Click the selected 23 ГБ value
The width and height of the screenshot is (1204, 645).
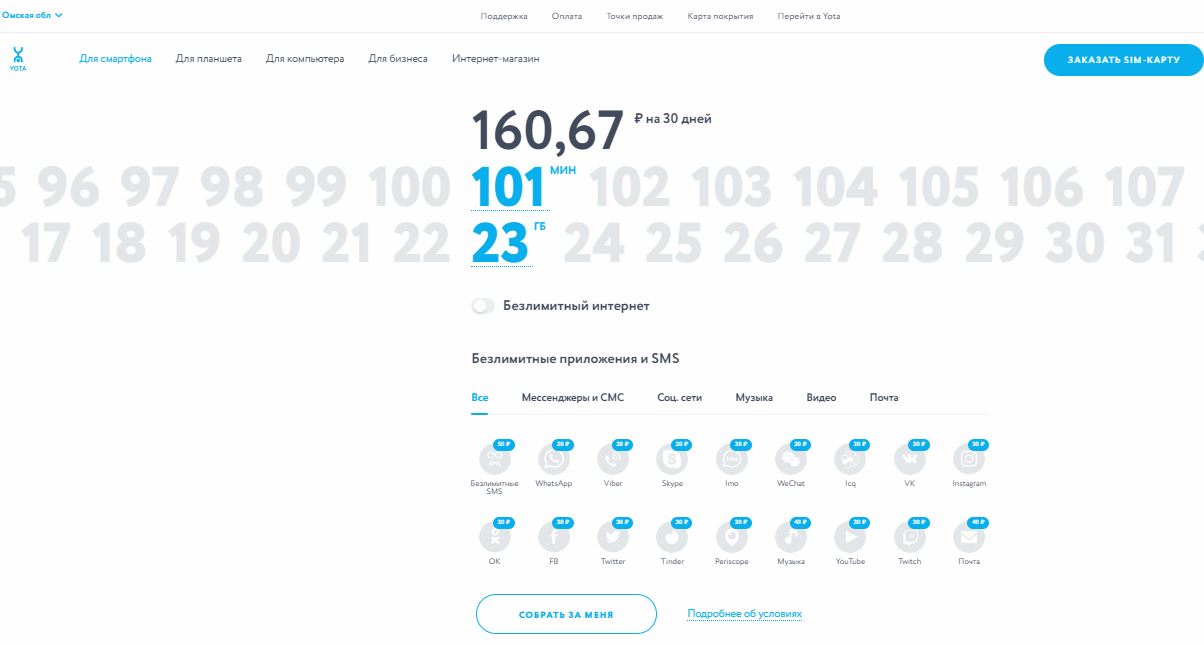(x=500, y=243)
